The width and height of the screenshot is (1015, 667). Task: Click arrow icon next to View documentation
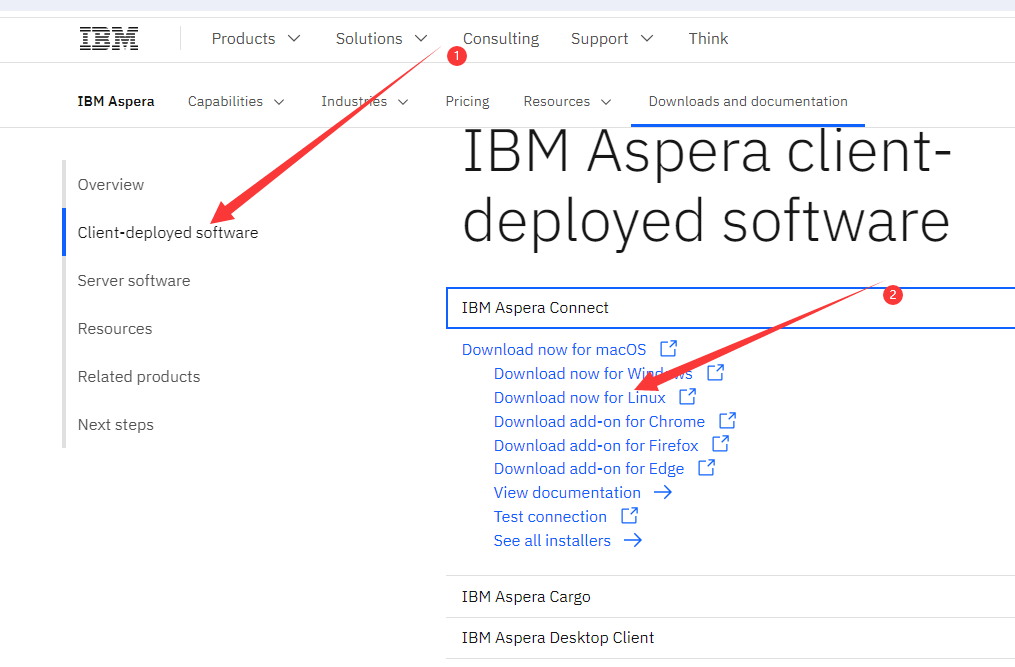click(663, 492)
